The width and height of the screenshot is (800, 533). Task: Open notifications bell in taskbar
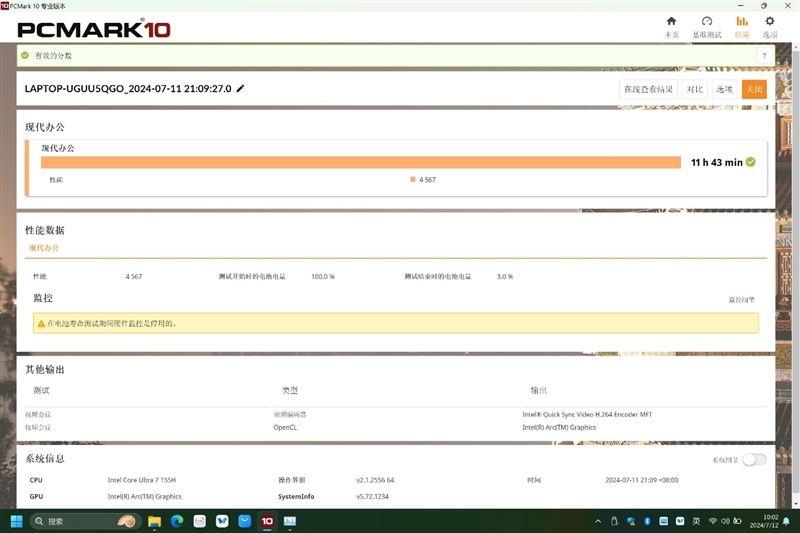(786, 521)
